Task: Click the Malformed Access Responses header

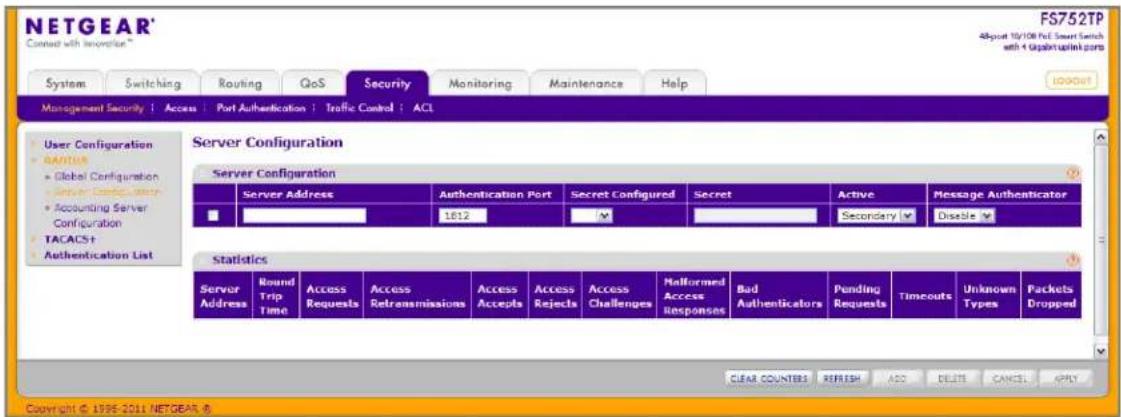Action: tap(693, 295)
